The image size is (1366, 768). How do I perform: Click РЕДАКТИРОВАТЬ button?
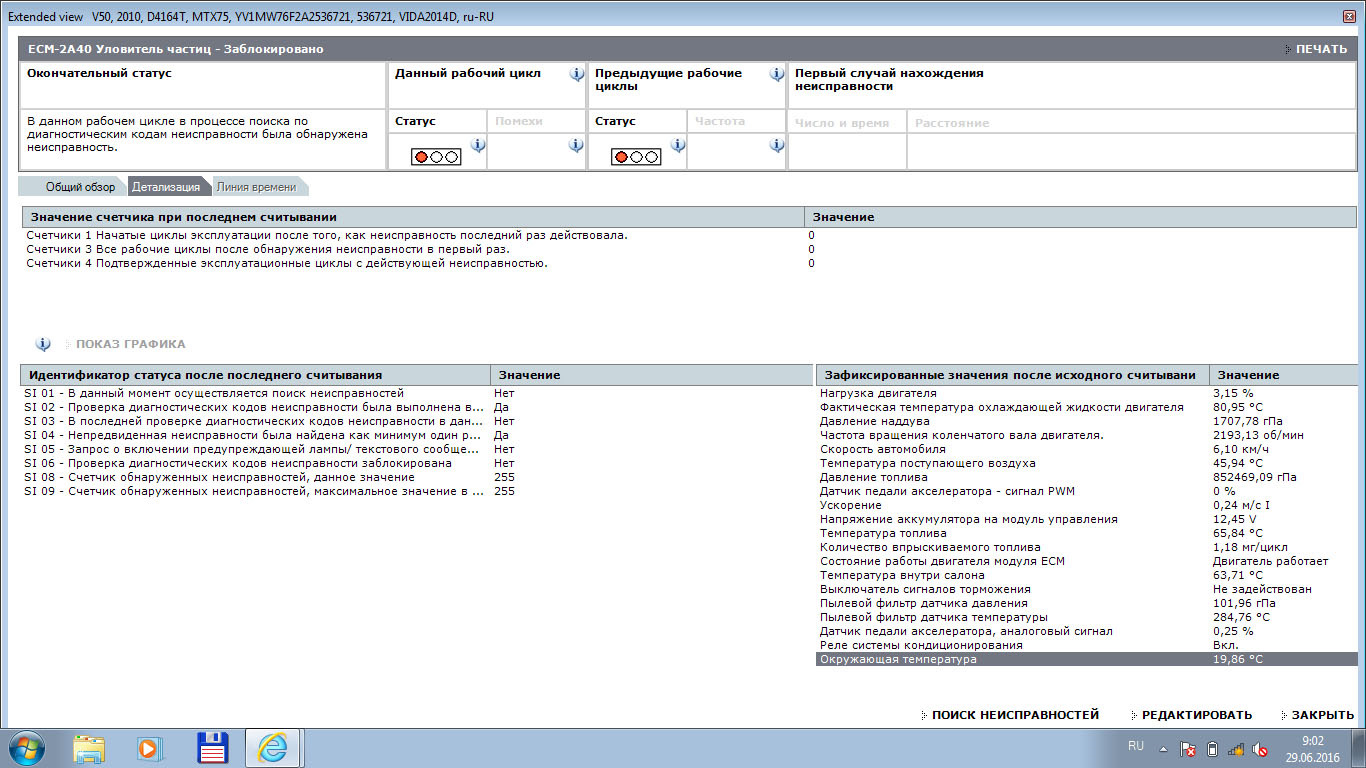point(1191,715)
